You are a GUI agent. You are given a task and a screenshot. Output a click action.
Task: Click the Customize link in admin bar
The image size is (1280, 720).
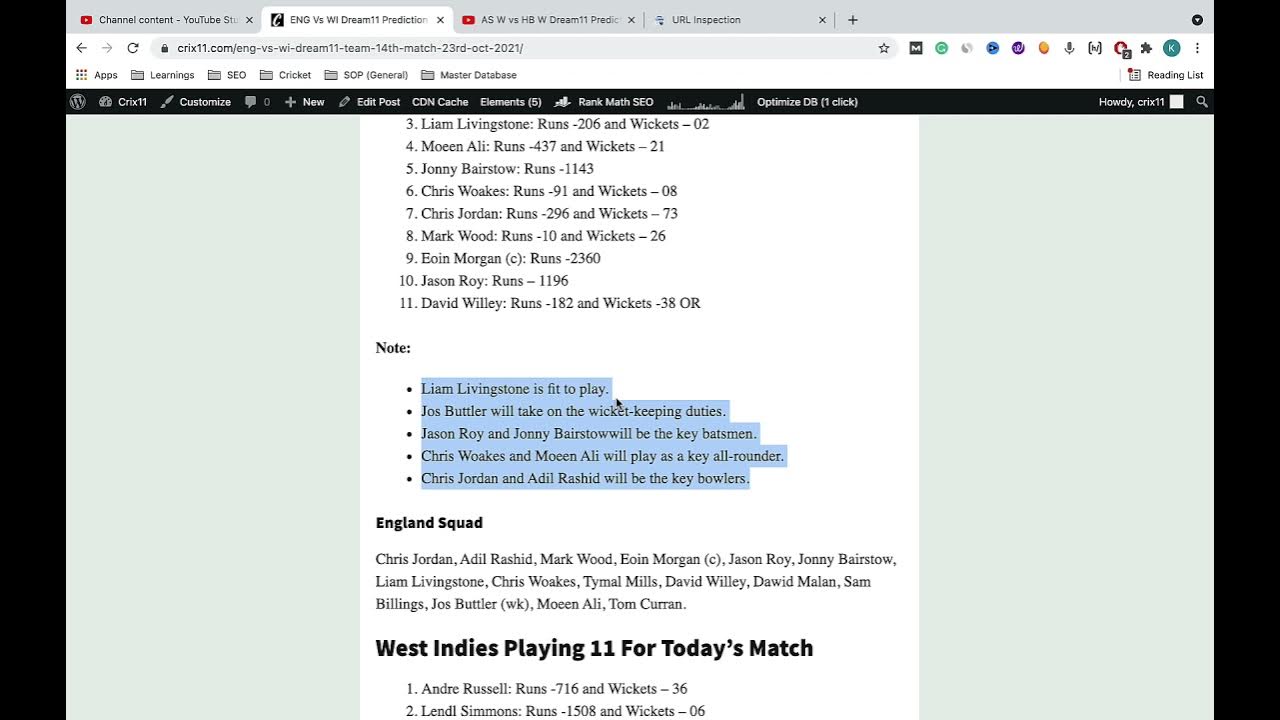(196, 102)
